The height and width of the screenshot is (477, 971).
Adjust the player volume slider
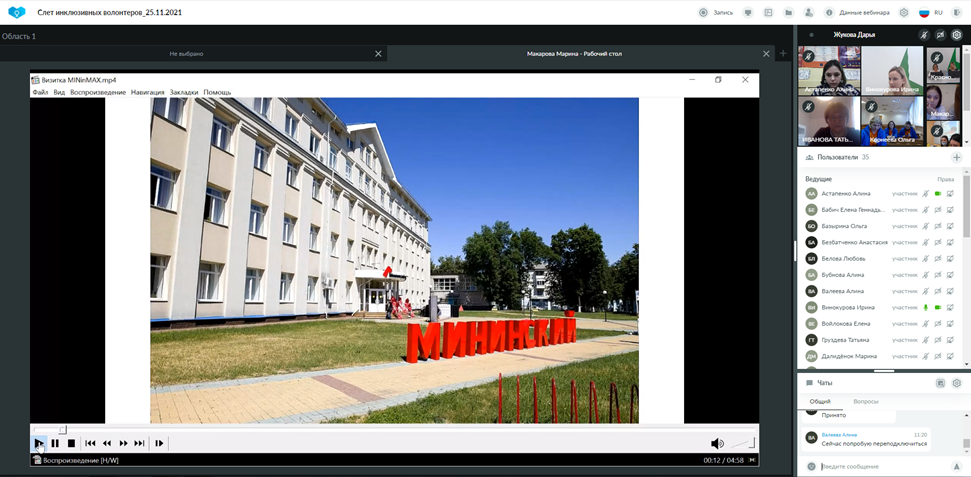click(743, 443)
